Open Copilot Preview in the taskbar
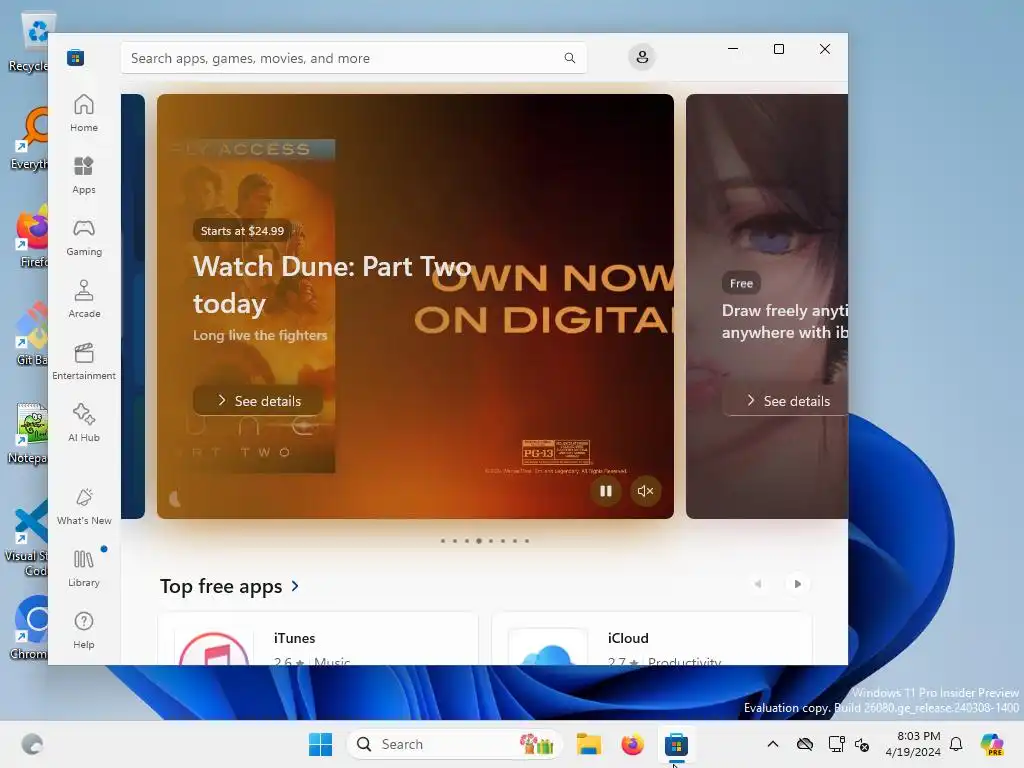1024x768 pixels. tap(992, 744)
